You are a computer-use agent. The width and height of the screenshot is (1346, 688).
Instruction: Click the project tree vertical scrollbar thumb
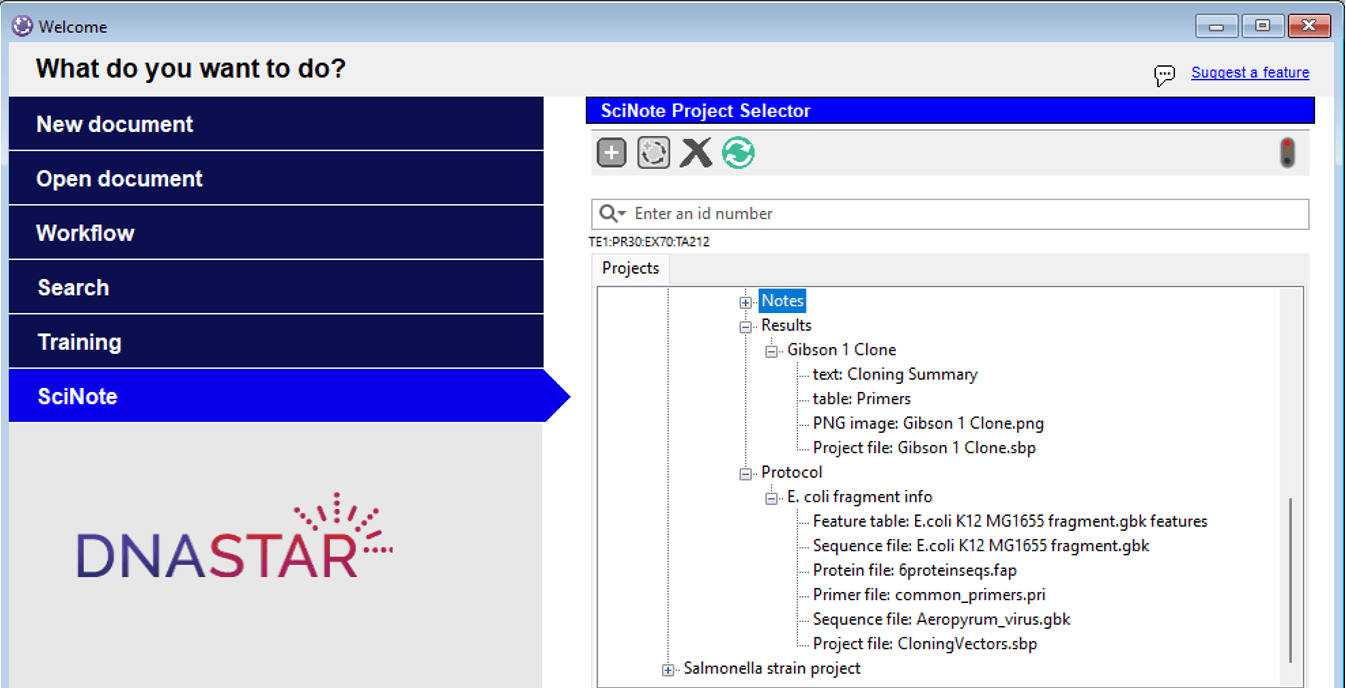1291,580
